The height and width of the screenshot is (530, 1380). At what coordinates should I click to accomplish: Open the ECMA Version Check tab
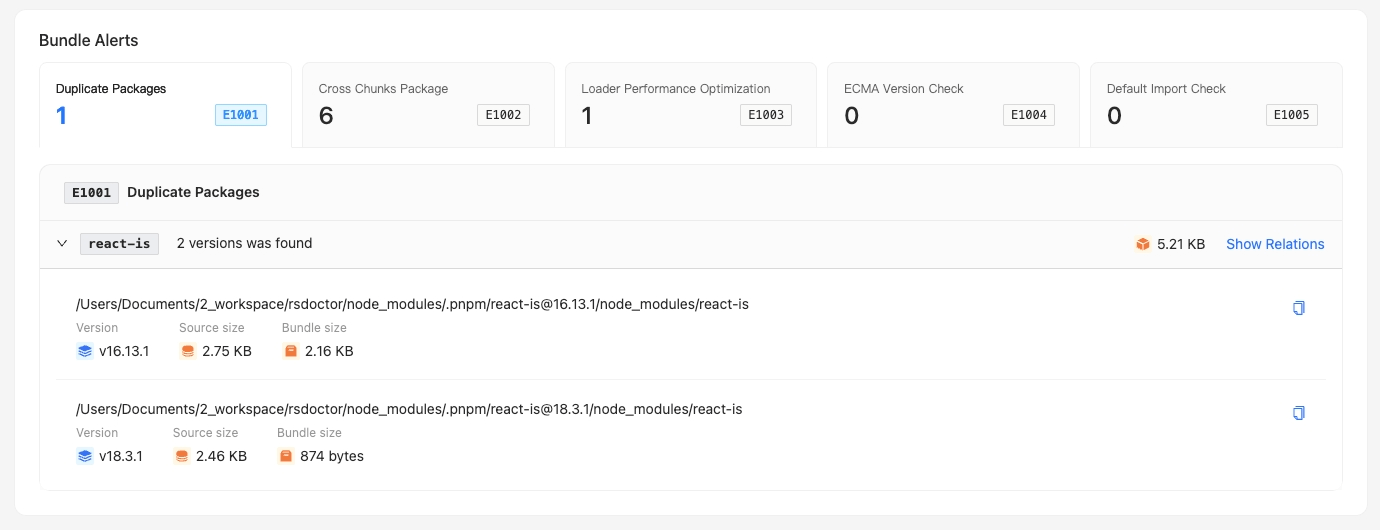[x=954, y=105]
